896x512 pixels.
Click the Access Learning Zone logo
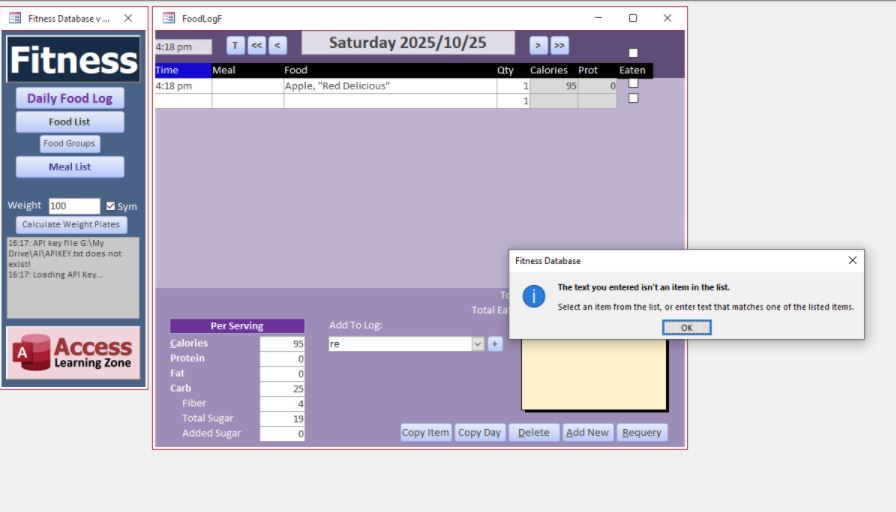point(73,352)
